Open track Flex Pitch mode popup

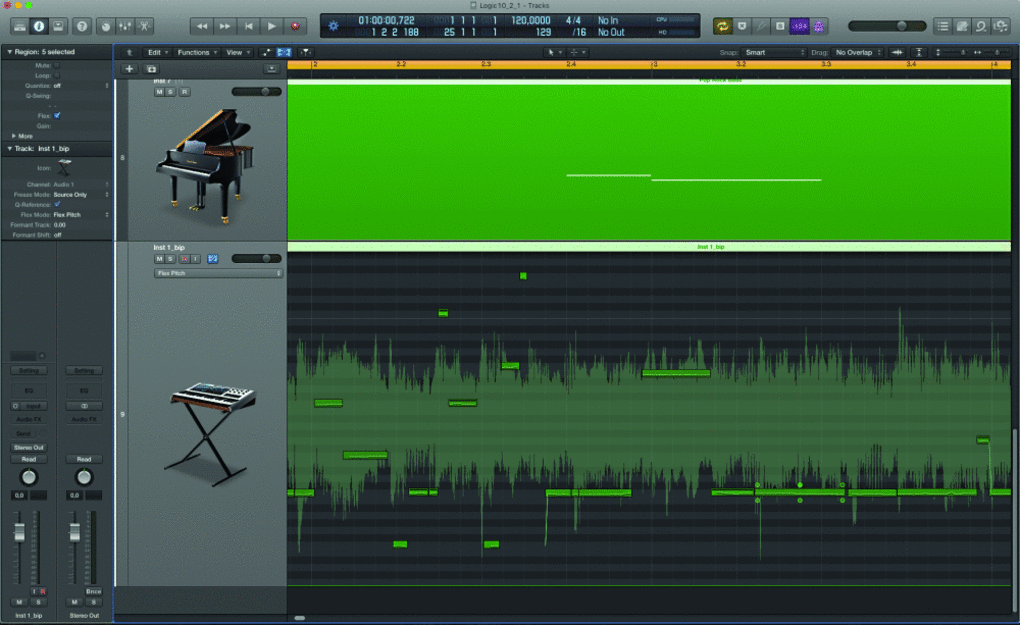pyautogui.click(x=218, y=273)
